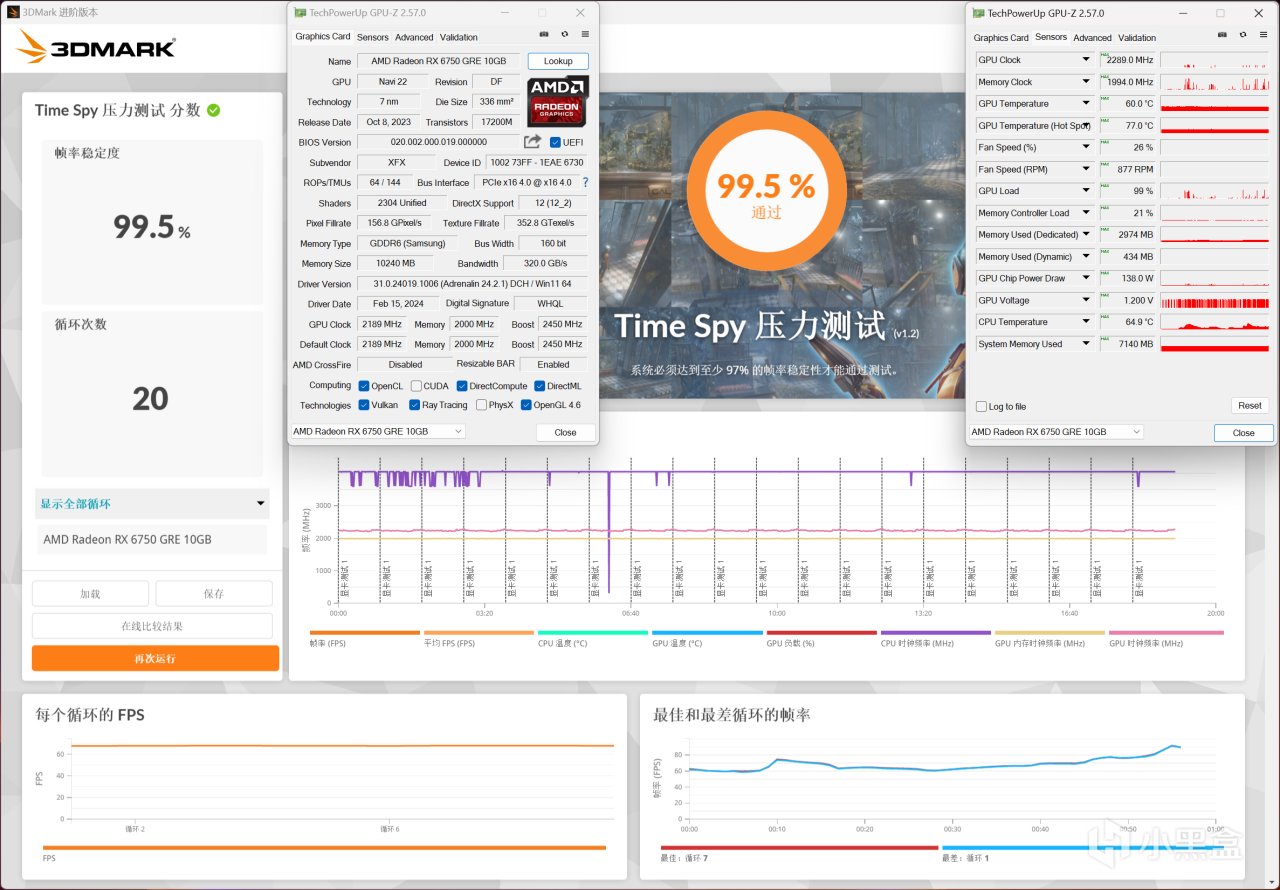This screenshot has height=890, width=1280.
Task: Click the Lookup button
Action: point(558,61)
